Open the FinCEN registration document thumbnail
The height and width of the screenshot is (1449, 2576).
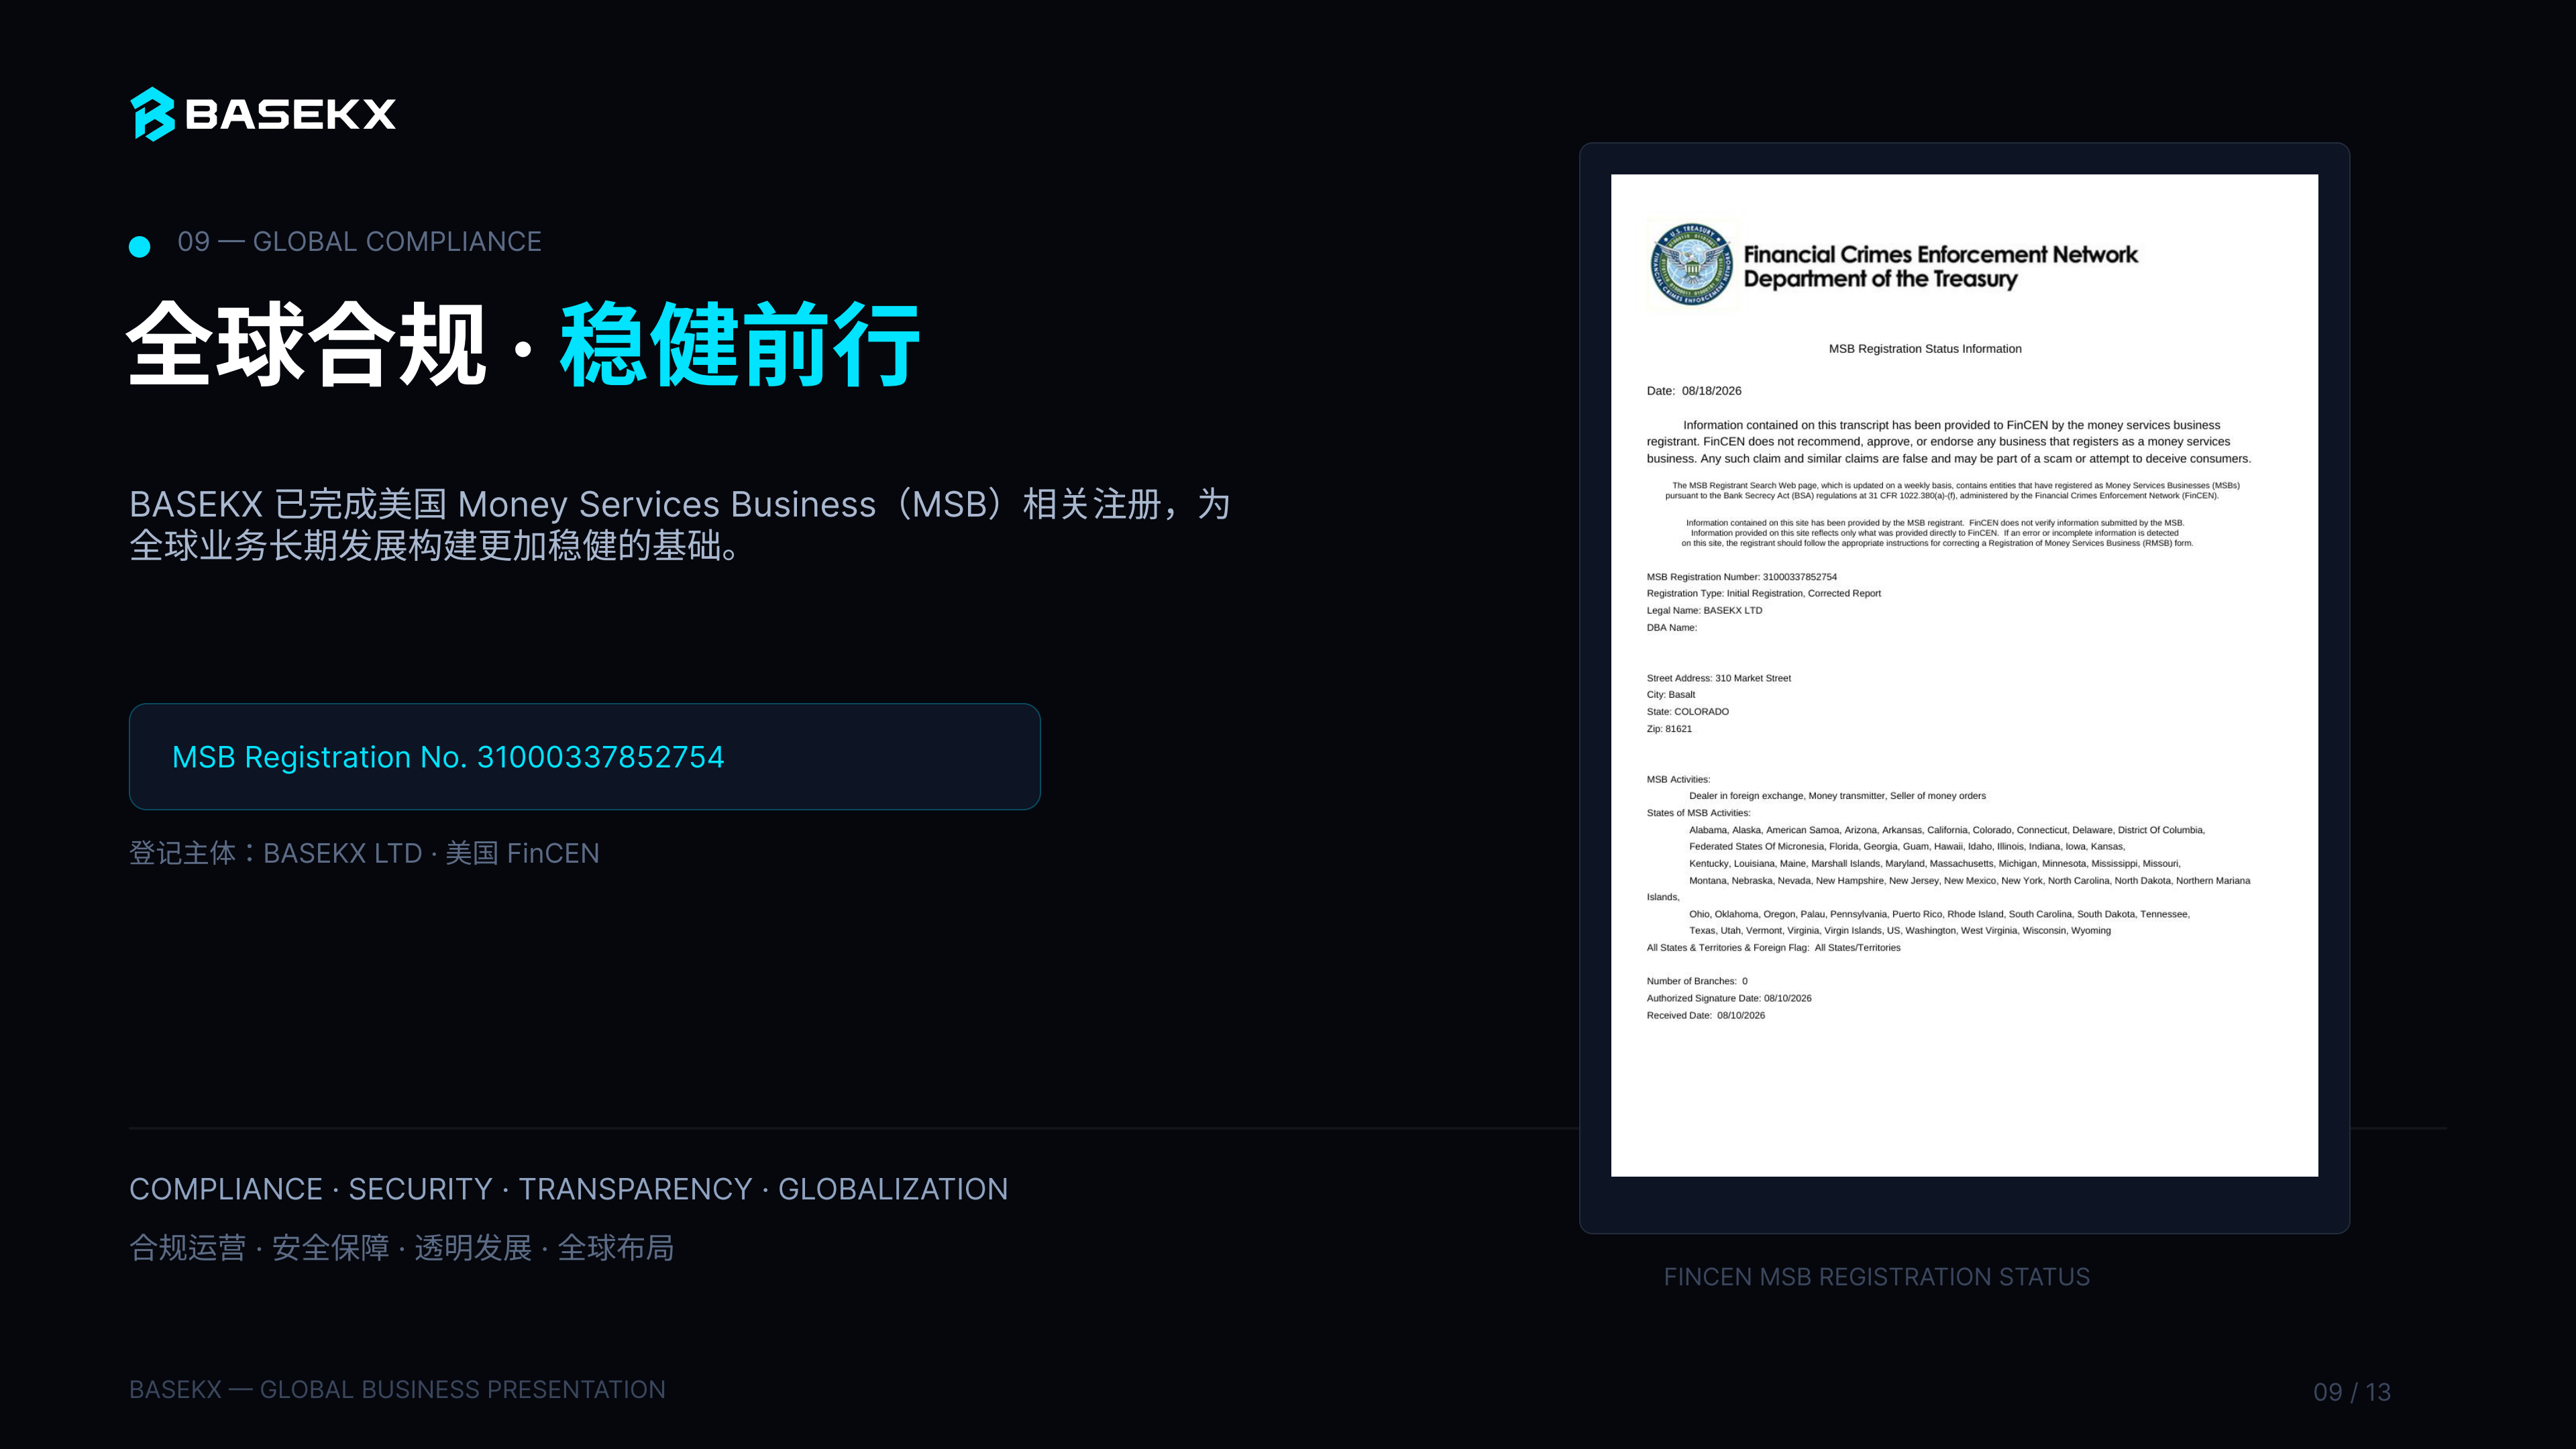click(1964, 676)
